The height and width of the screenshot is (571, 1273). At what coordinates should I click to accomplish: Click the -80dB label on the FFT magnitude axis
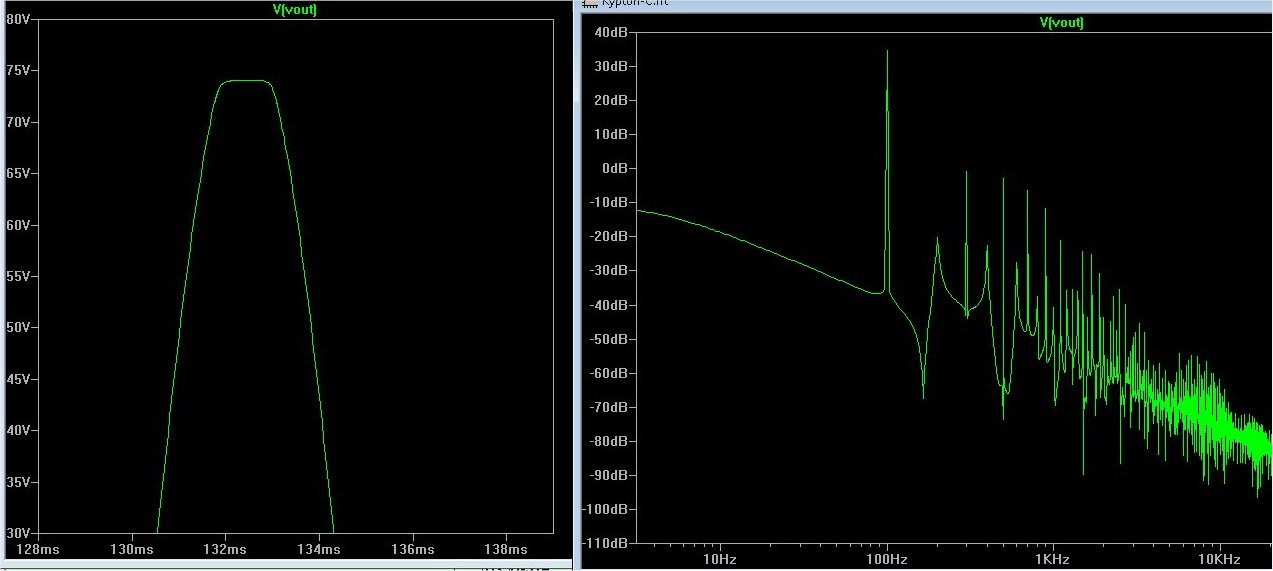point(608,441)
